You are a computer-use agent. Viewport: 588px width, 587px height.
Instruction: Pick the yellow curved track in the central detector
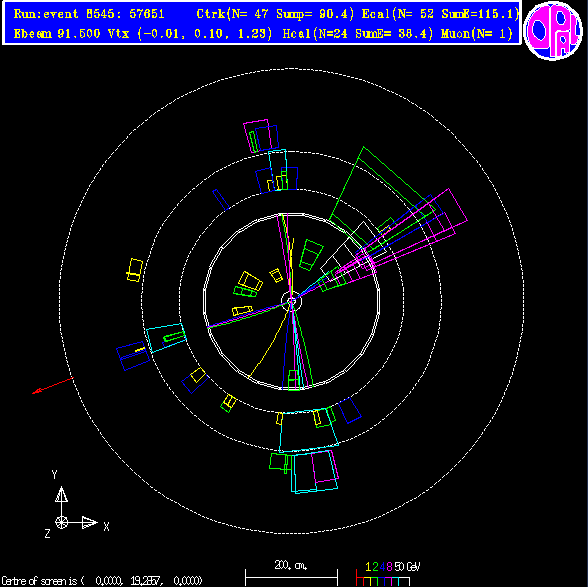(x=269, y=343)
